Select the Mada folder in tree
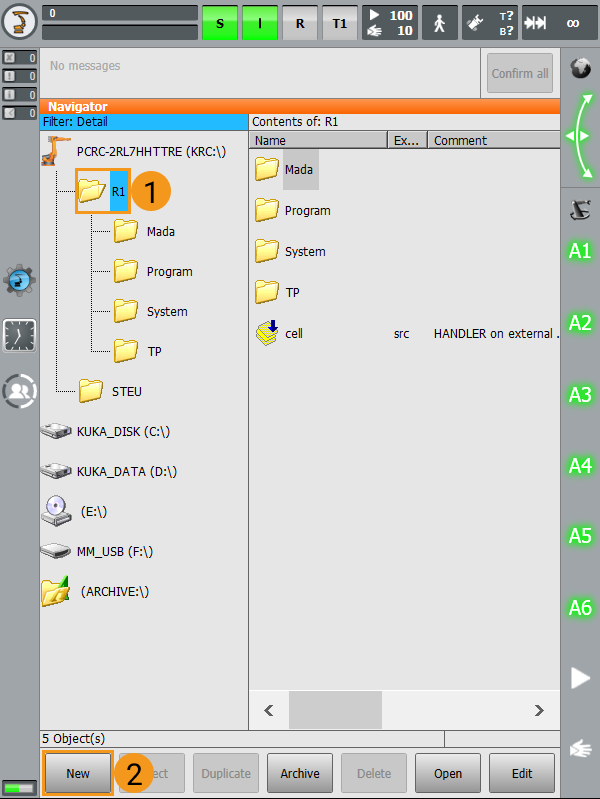The height and width of the screenshot is (799, 600). click(144, 231)
